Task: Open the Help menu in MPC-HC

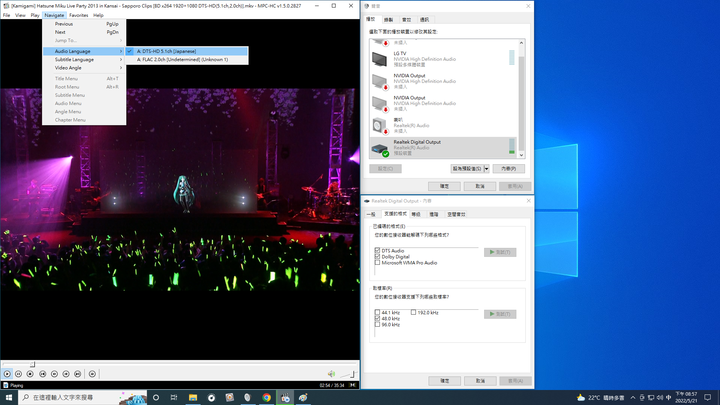Action: tap(98, 15)
